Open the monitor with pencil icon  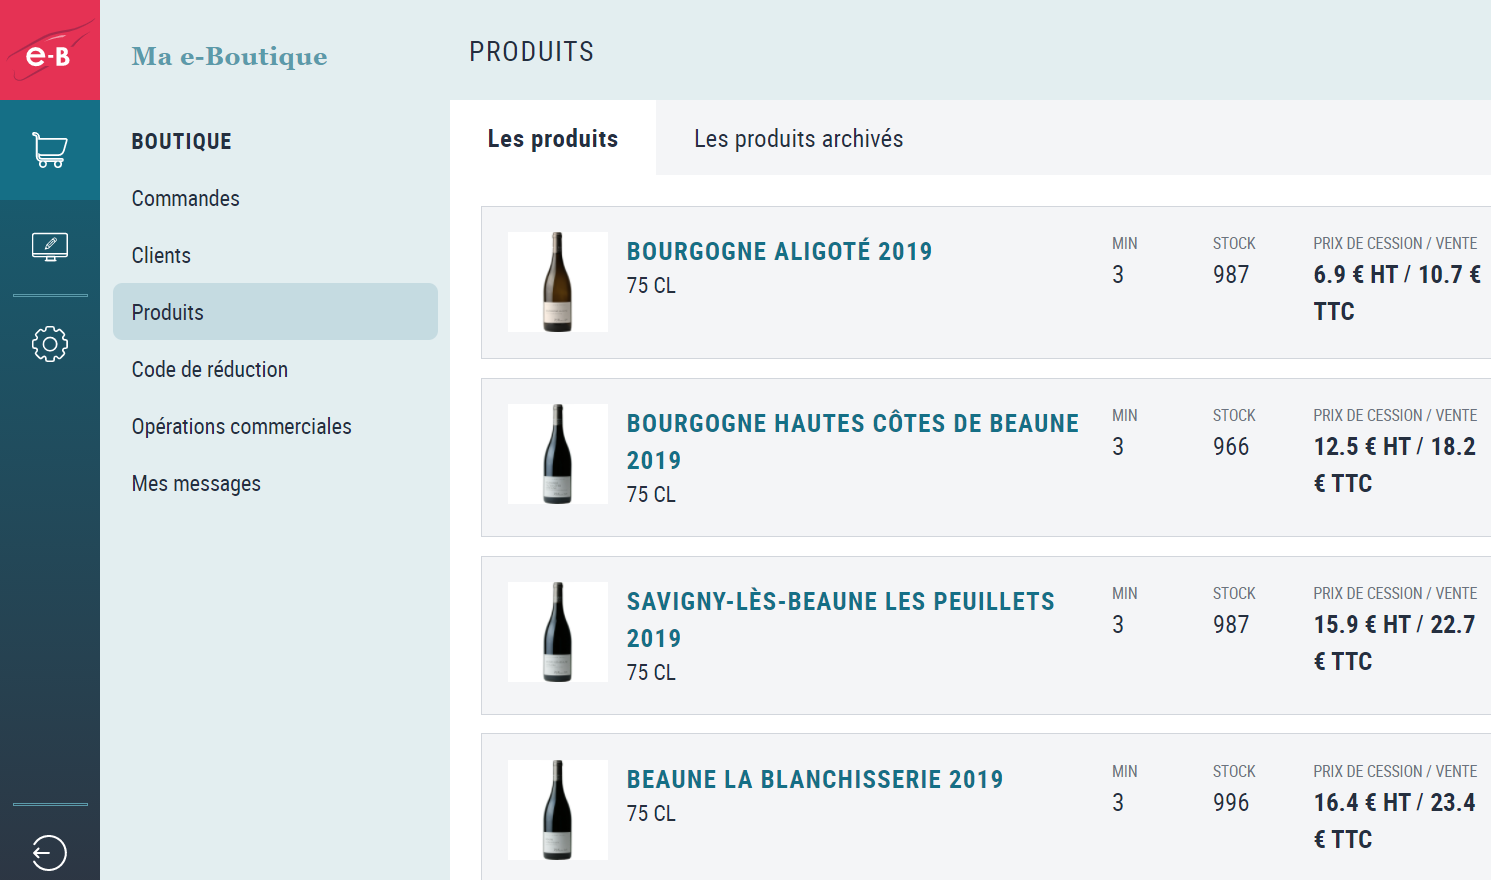(50, 246)
